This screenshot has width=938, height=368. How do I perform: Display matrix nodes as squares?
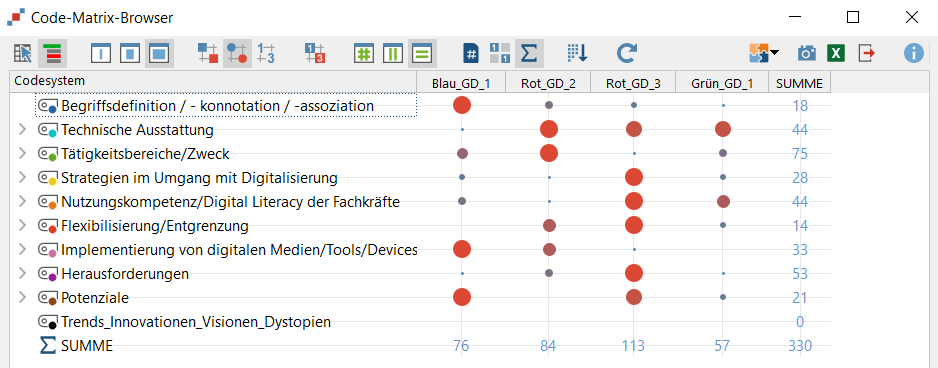pyautogui.click(x=208, y=54)
